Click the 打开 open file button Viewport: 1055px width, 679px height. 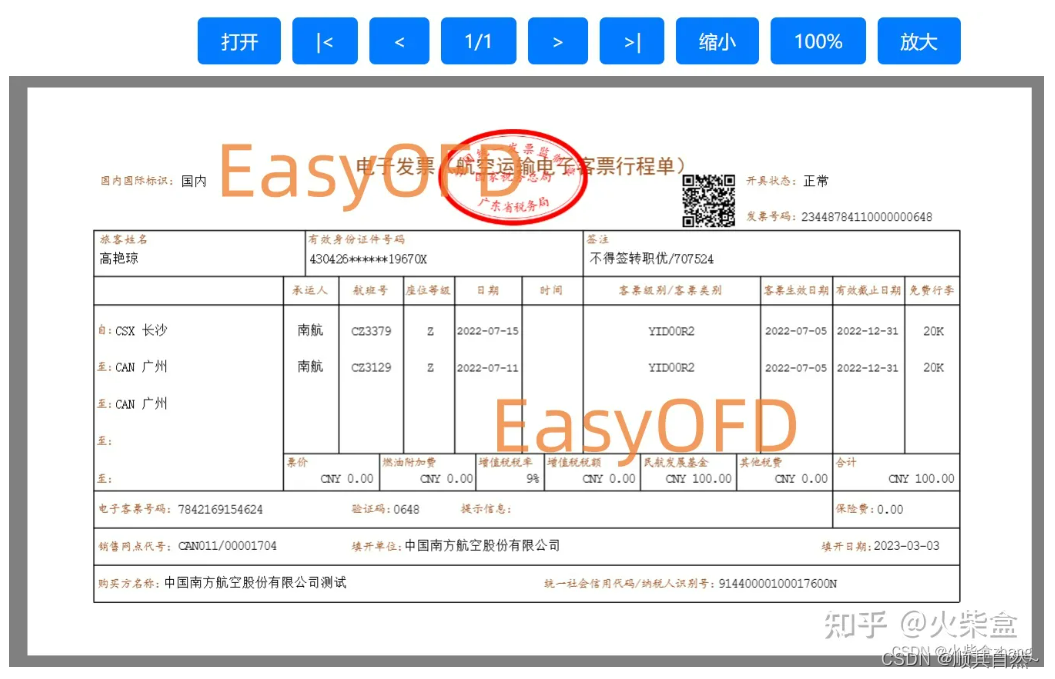[x=239, y=41]
